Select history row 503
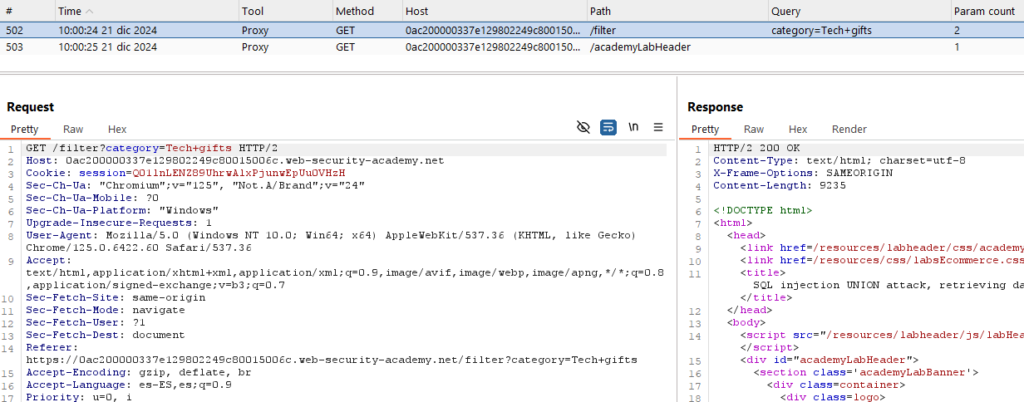Viewport: 1024px width, 402px height. coord(512,47)
